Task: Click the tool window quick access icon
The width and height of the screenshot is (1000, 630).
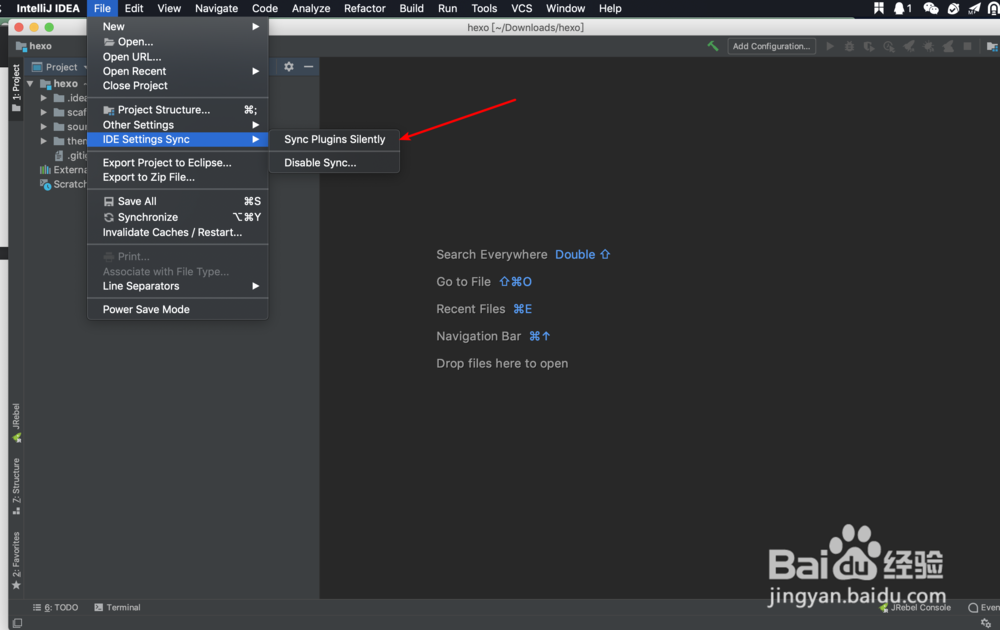Action: click(x=17, y=623)
